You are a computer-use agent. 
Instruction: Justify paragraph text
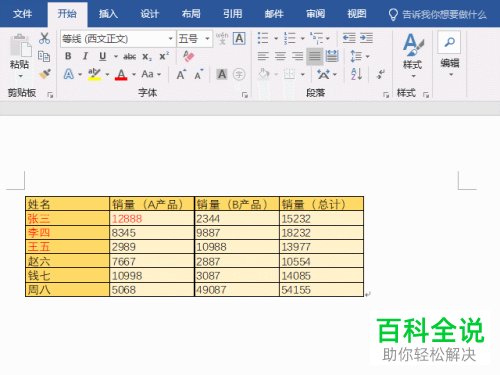coord(315,56)
